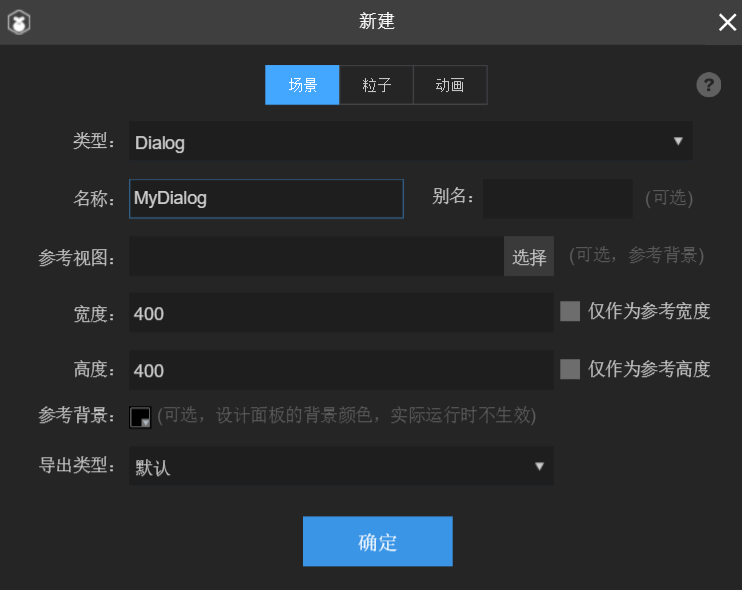Switch to the 场景 tab
The height and width of the screenshot is (590, 742).
[x=302, y=85]
